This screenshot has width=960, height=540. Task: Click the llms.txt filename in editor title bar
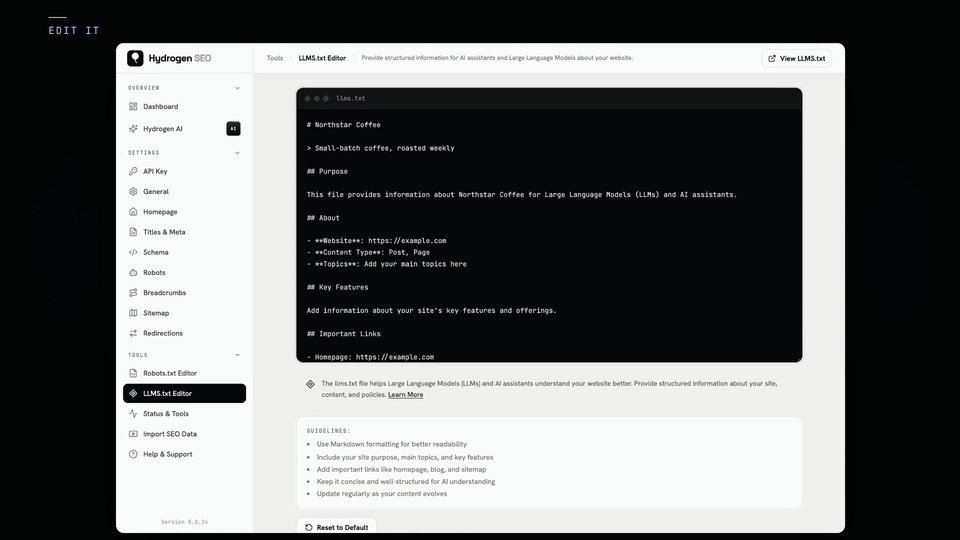point(350,99)
